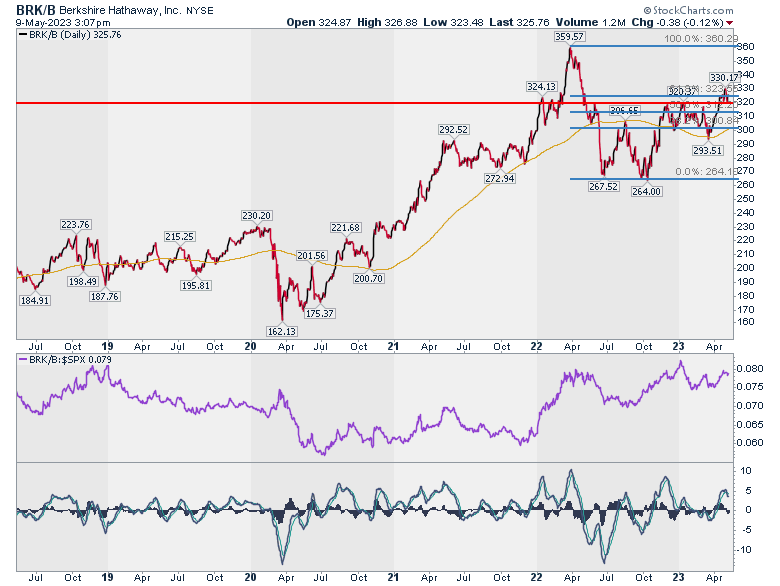Click the Last 325.76 value
Viewport: 780px width, 586px height.
[519, 22]
